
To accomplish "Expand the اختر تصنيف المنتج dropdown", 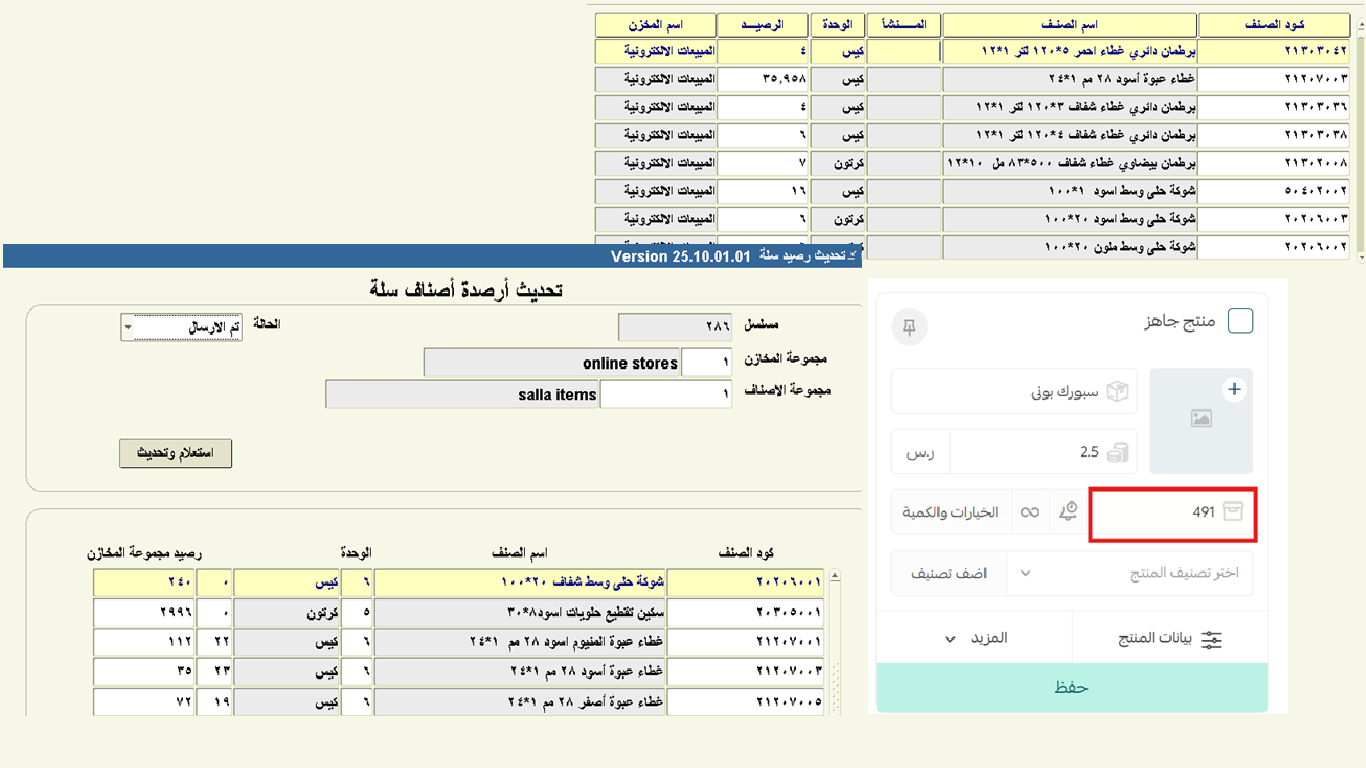I will tap(1025, 574).
